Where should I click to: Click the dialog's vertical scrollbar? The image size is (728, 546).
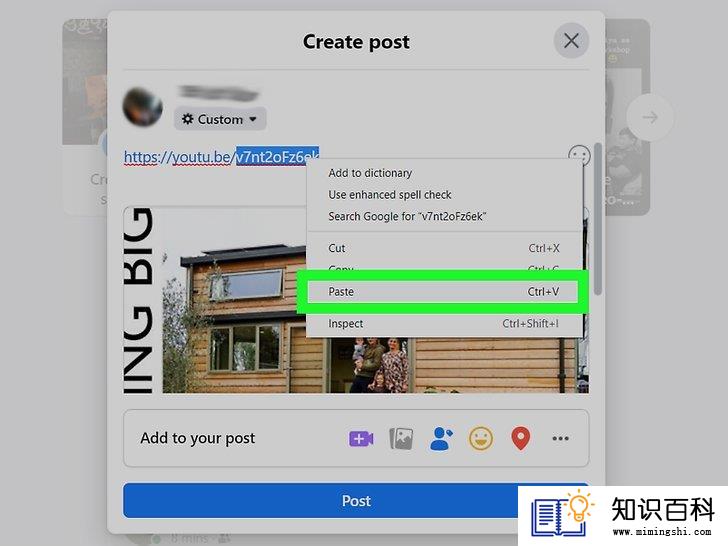coord(598,219)
